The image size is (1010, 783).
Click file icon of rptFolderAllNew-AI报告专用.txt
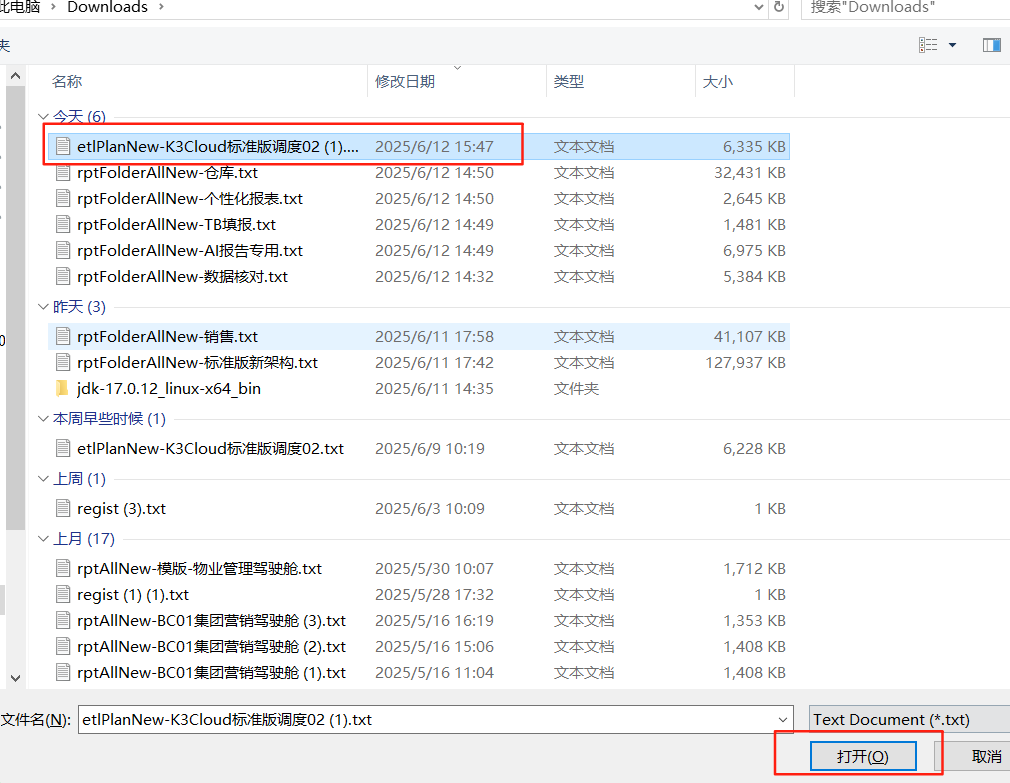pos(63,250)
